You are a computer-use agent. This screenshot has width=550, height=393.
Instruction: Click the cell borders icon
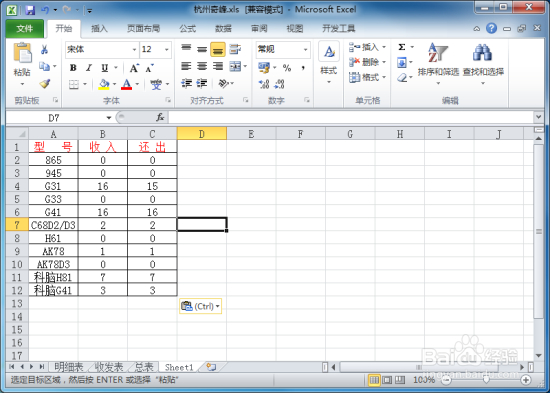tap(74, 85)
